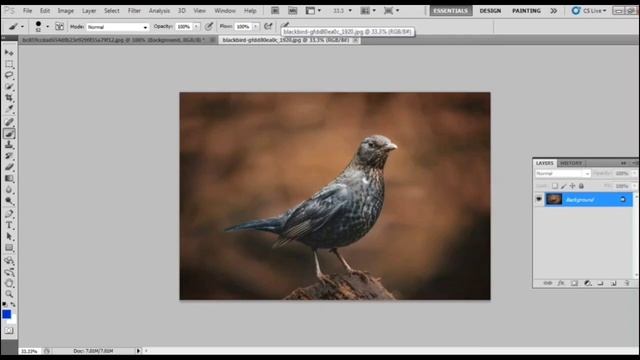640x360 pixels.
Task: Delete layer with trash icon
Action: (x=627, y=283)
